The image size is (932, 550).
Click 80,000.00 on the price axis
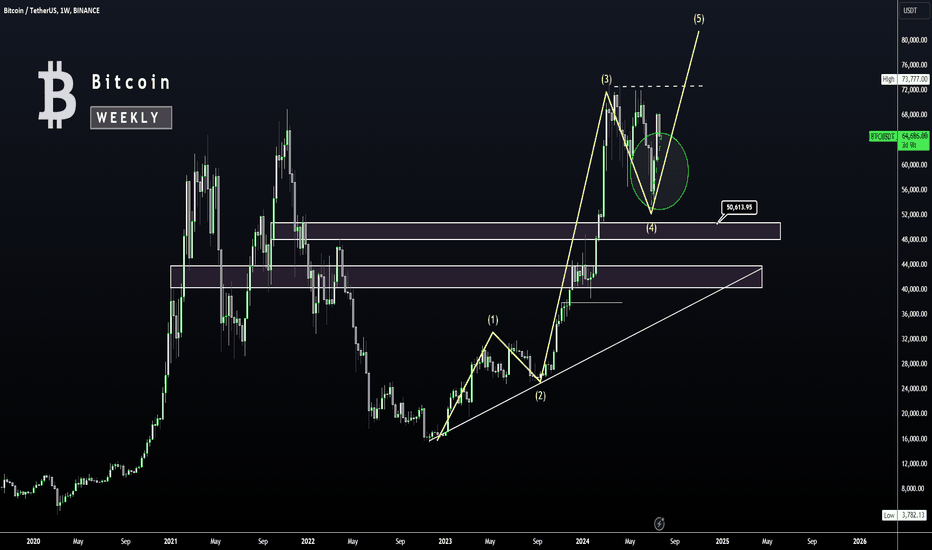(x=914, y=40)
